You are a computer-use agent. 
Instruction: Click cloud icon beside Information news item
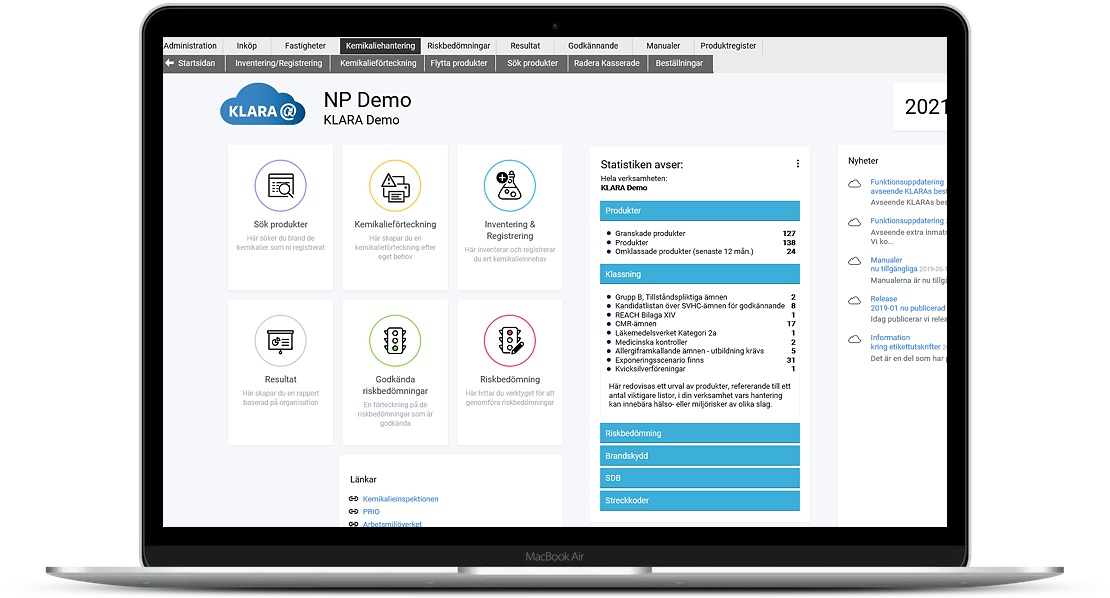pyautogui.click(x=854, y=340)
